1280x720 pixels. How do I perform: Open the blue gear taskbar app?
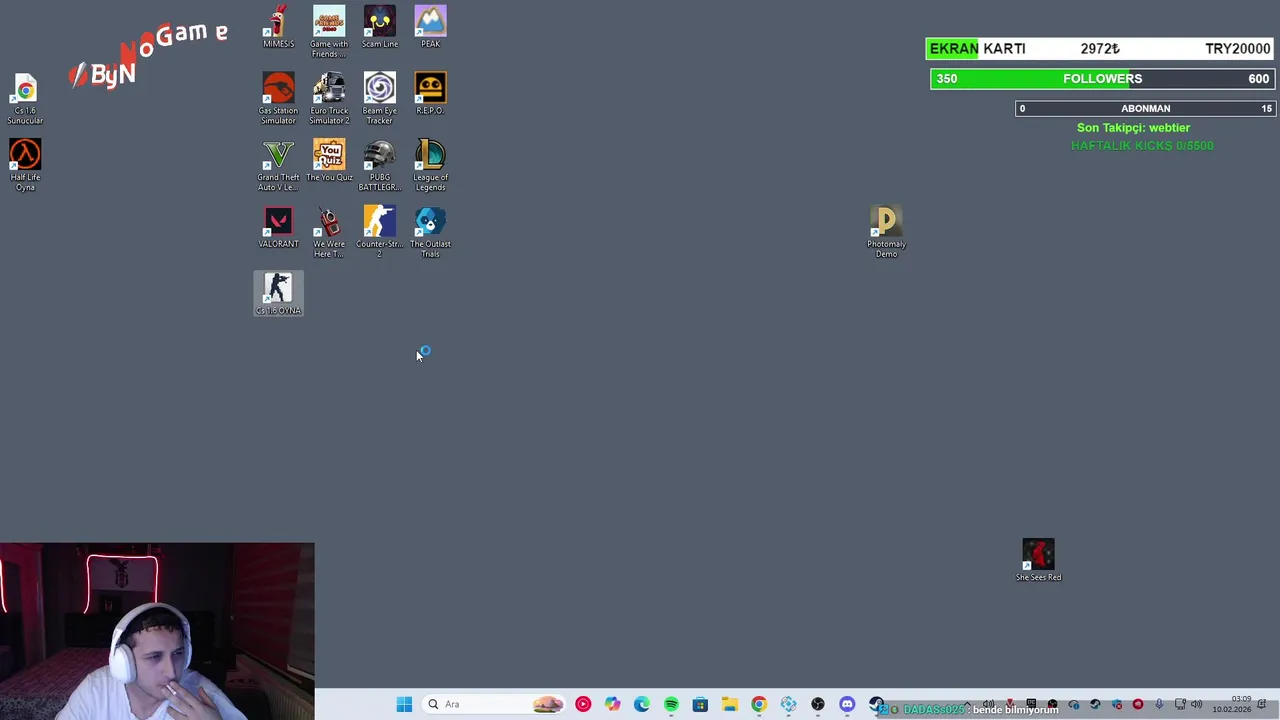[789, 704]
